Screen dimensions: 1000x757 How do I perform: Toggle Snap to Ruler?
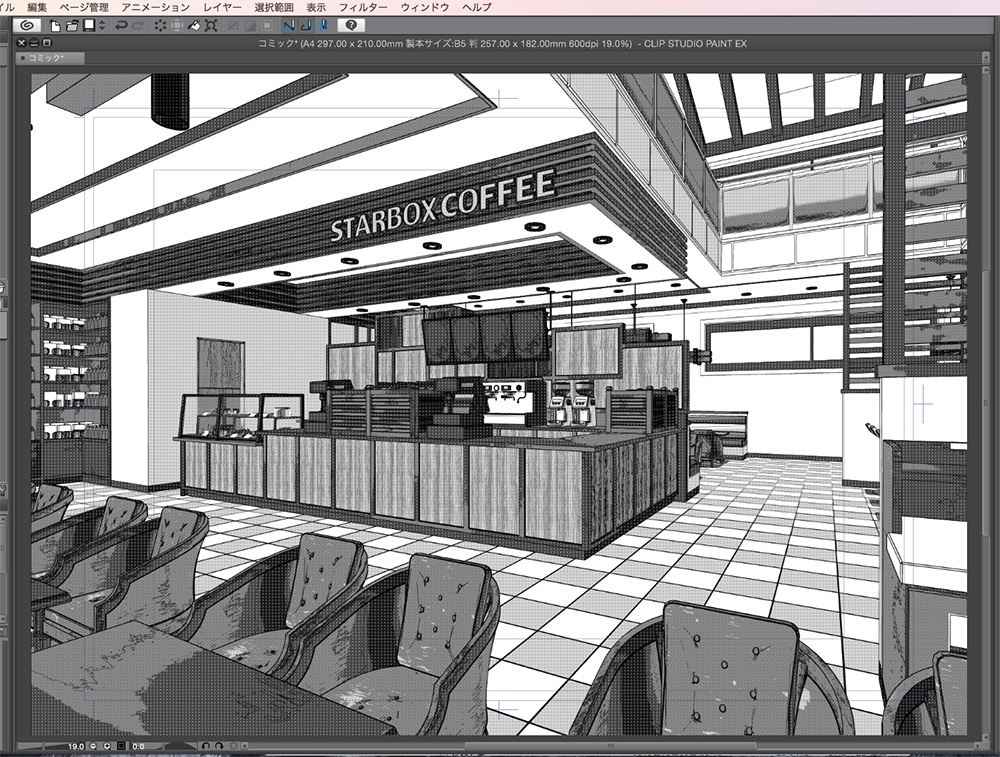click(289, 26)
